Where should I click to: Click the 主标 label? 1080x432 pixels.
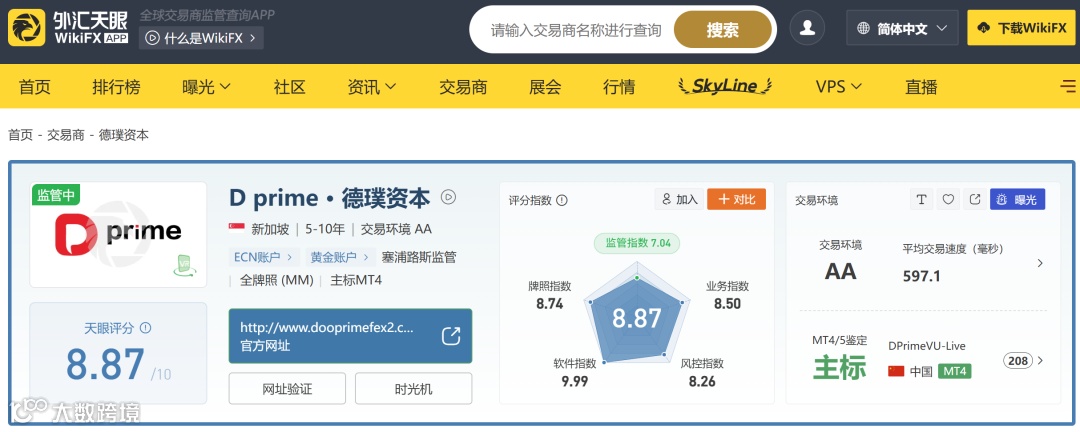click(840, 367)
